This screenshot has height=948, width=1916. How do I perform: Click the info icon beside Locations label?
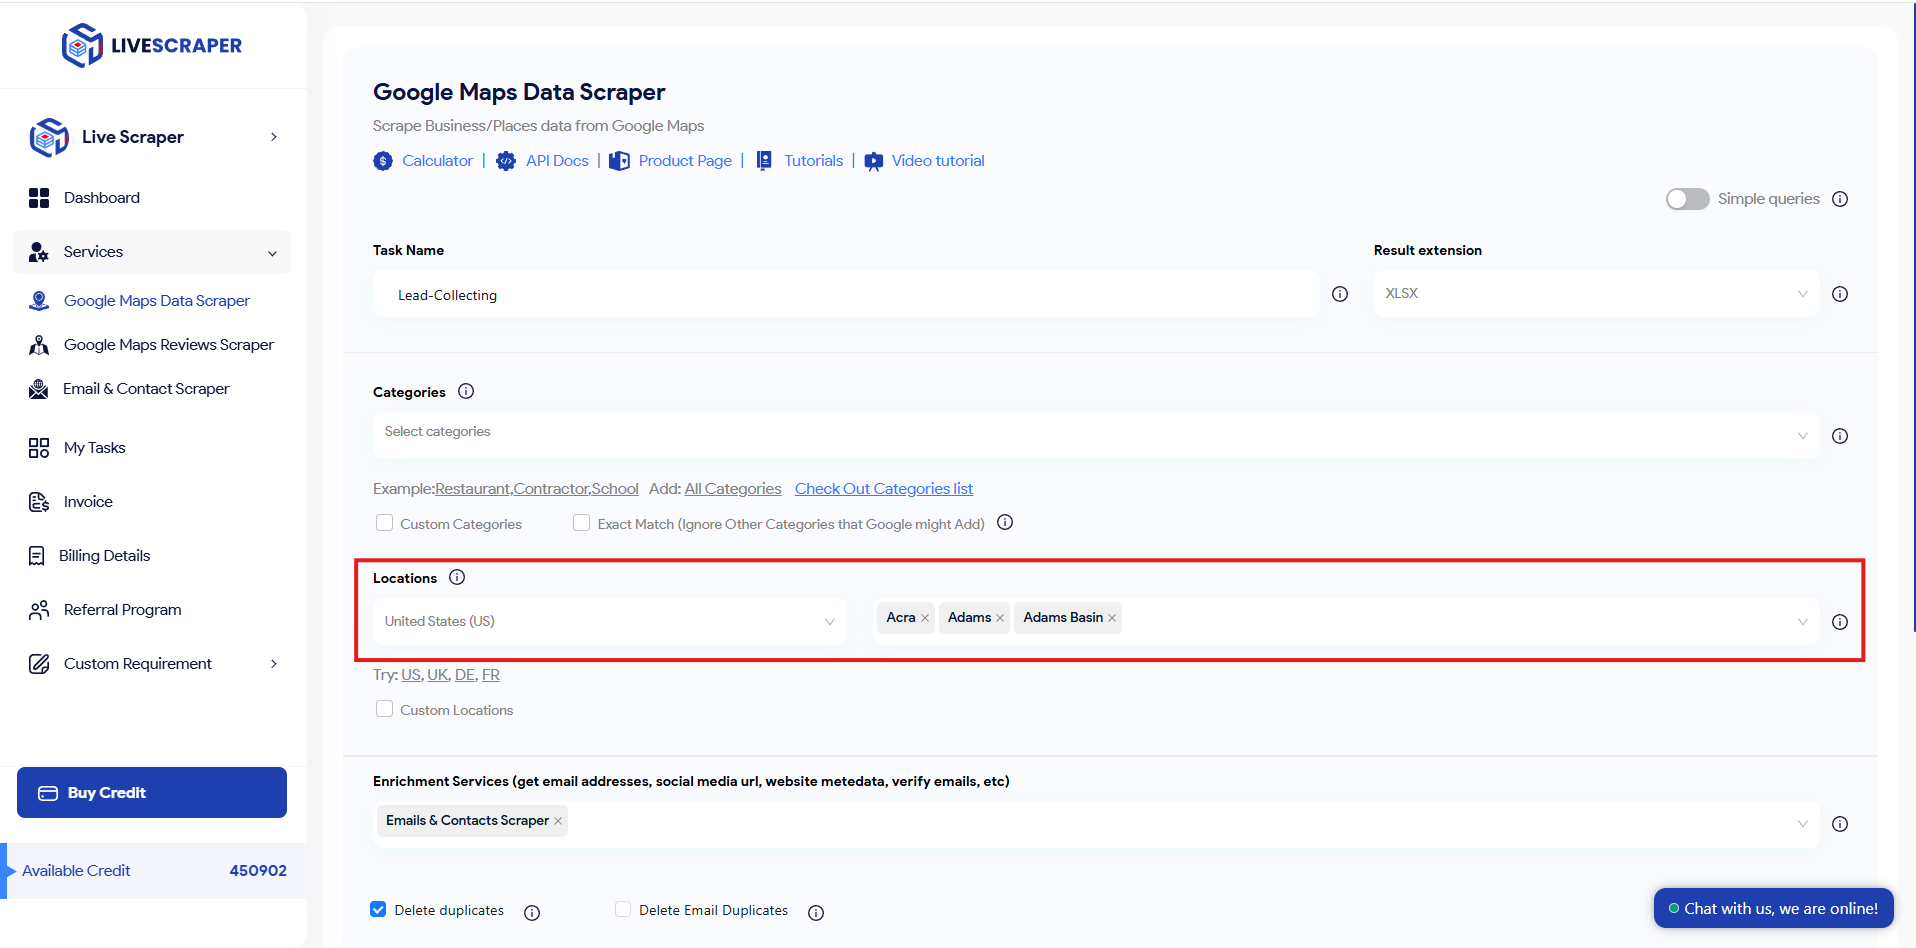457,577
